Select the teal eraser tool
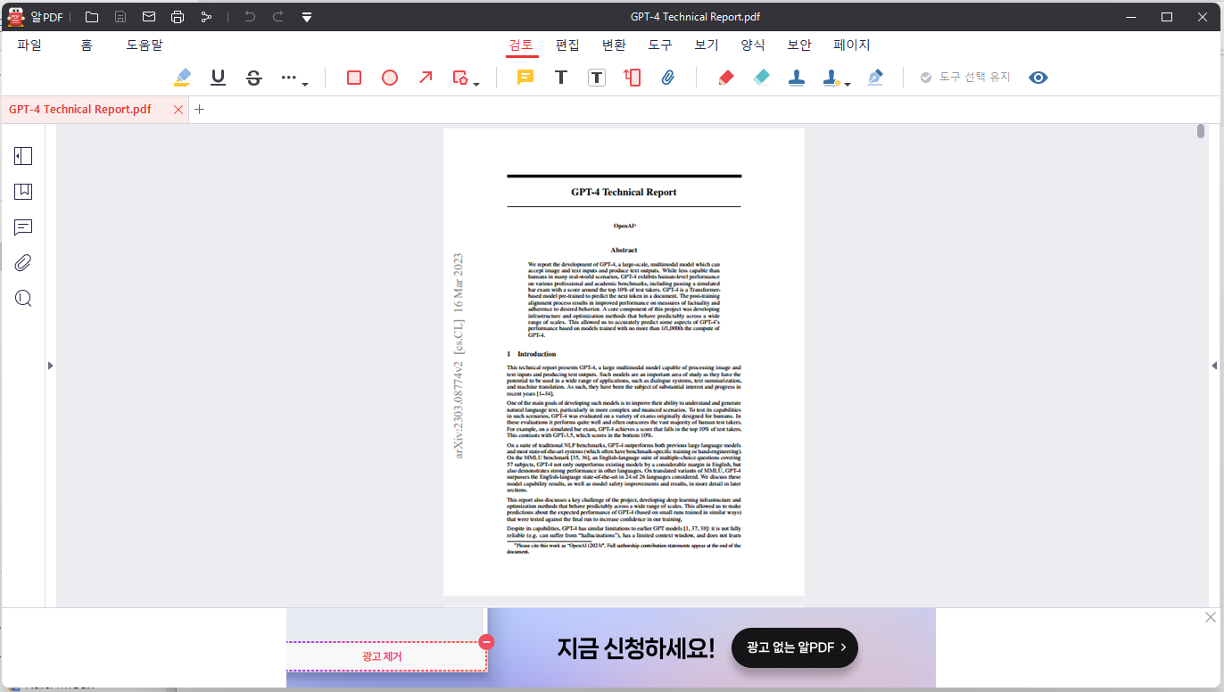 pyautogui.click(x=761, y=77)
